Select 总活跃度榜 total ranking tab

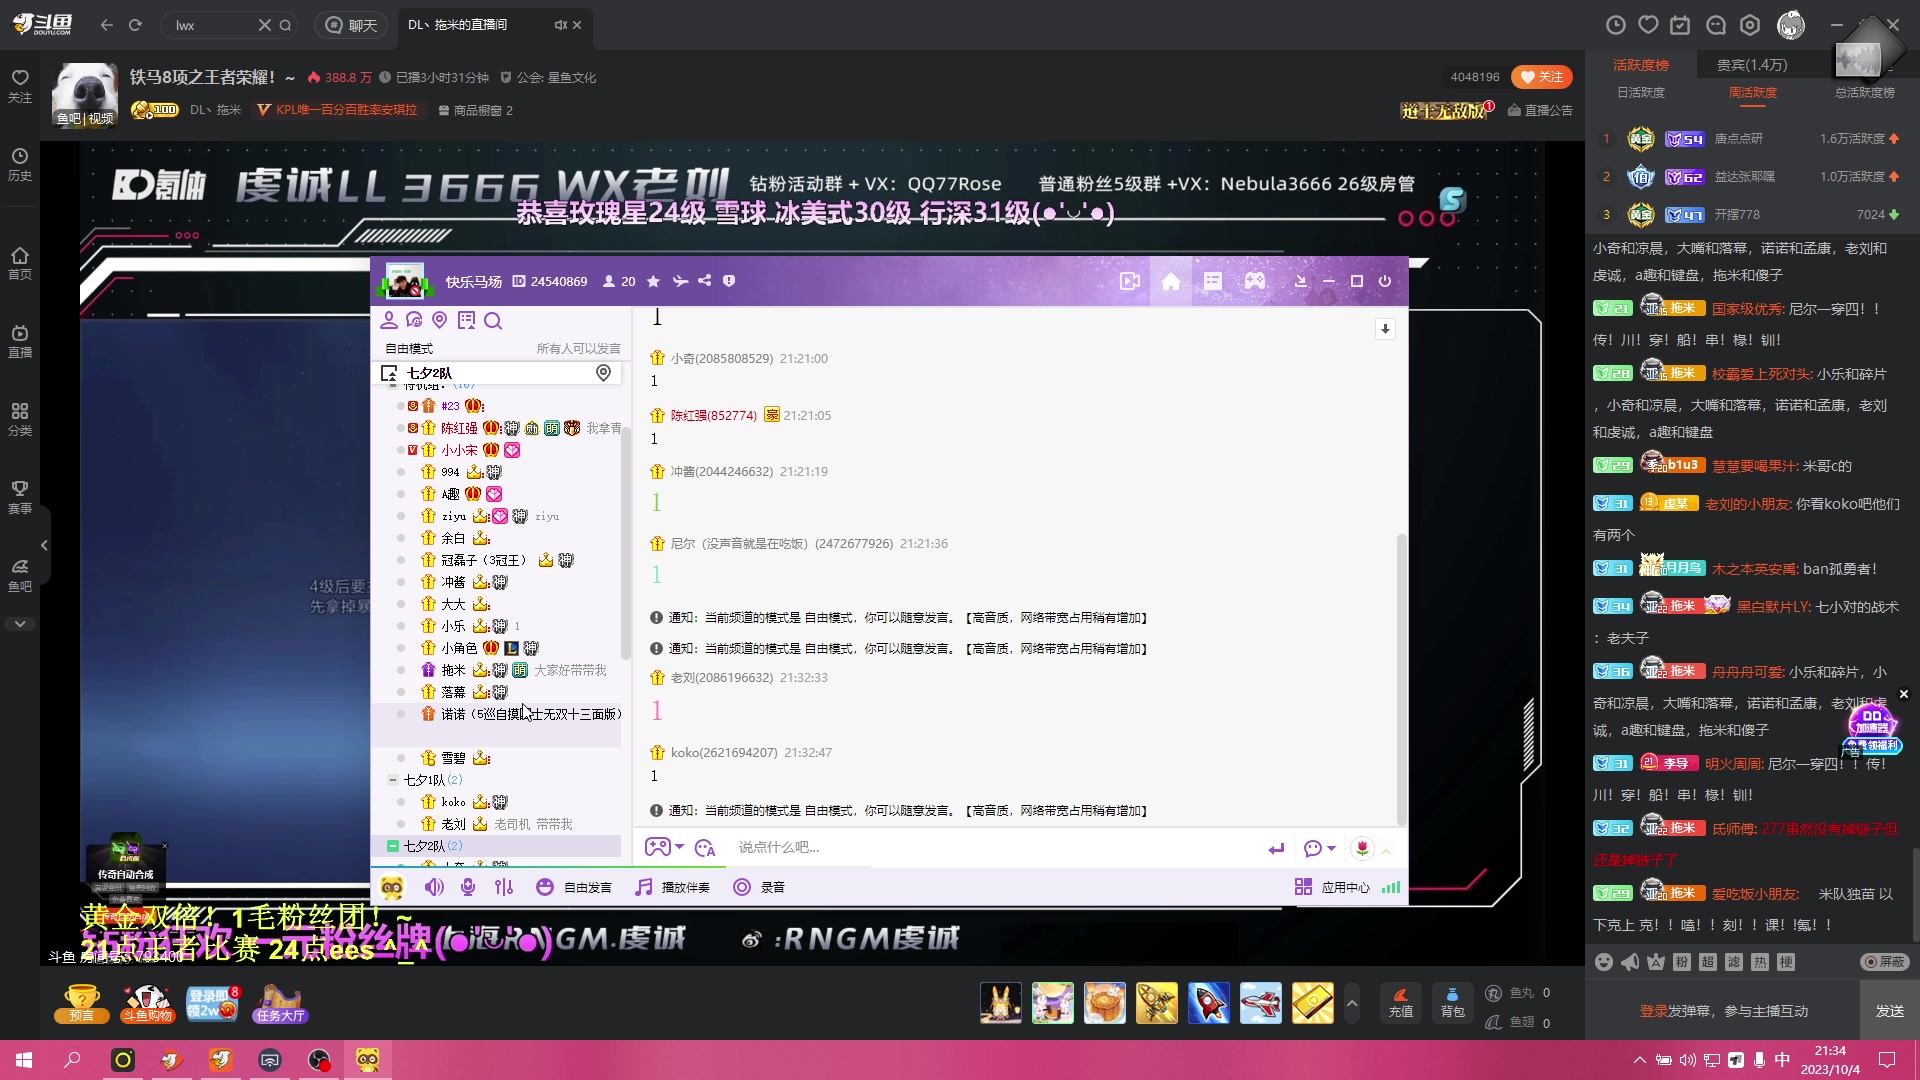click(x=1865, y=92)
